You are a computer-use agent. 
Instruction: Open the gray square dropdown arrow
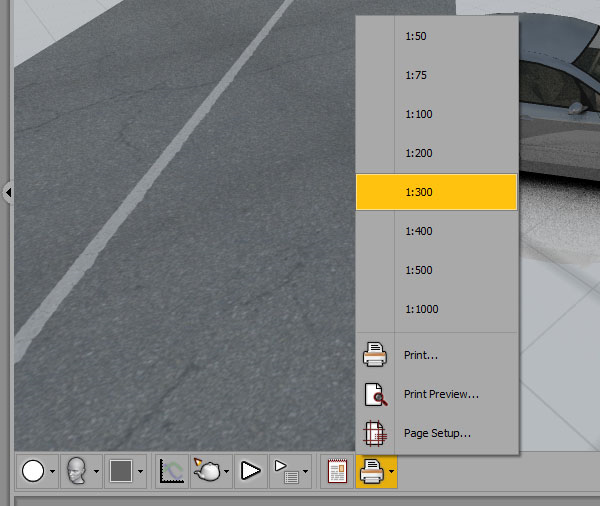[140, 472]
